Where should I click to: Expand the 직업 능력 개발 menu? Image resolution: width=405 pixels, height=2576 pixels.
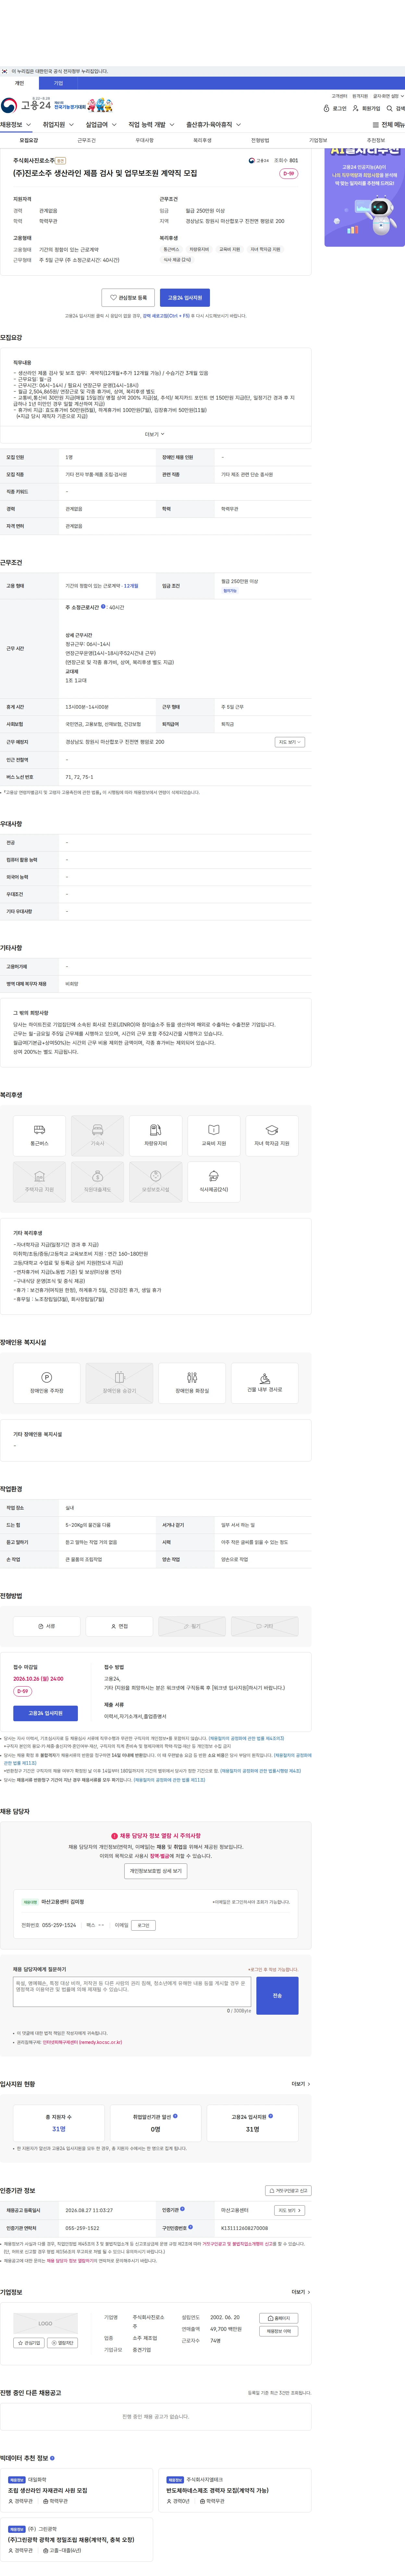tap(151, 125)
